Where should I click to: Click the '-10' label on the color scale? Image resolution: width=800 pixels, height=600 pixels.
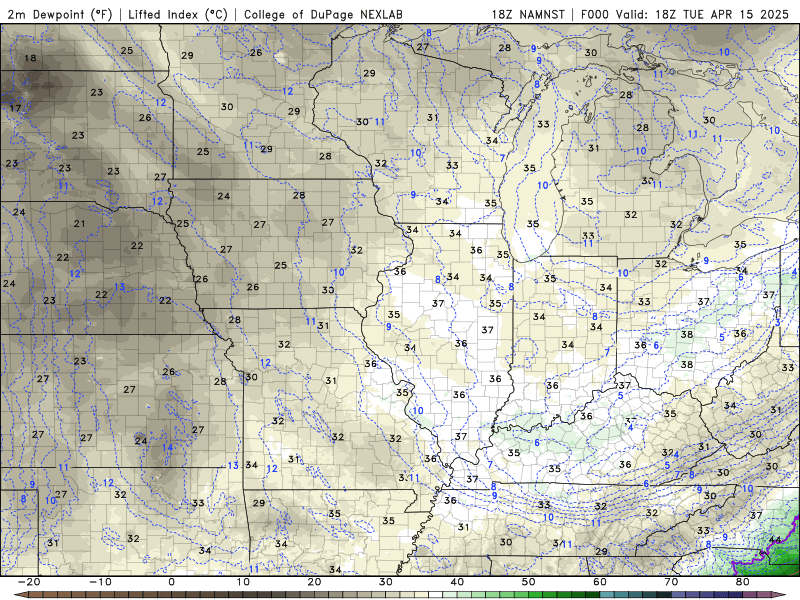(x=100, y=582)
